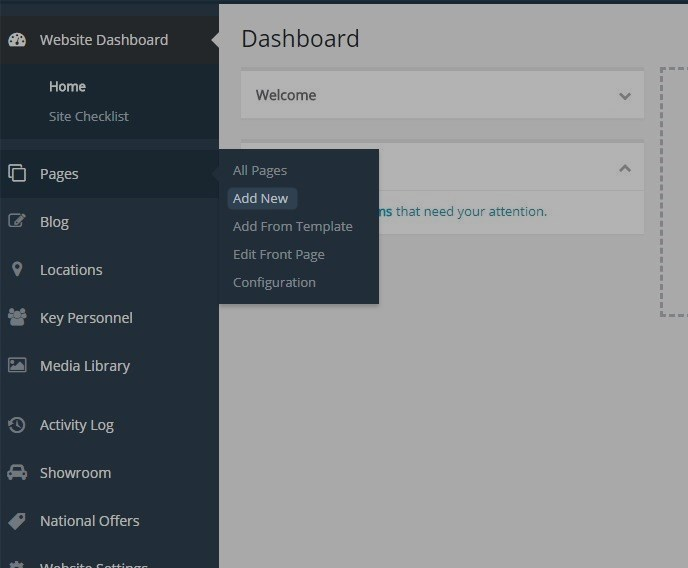This screenshot has width=688, height=568.
Task: Click the Website Dashboard gauge icon
Action: click(17, 40)
